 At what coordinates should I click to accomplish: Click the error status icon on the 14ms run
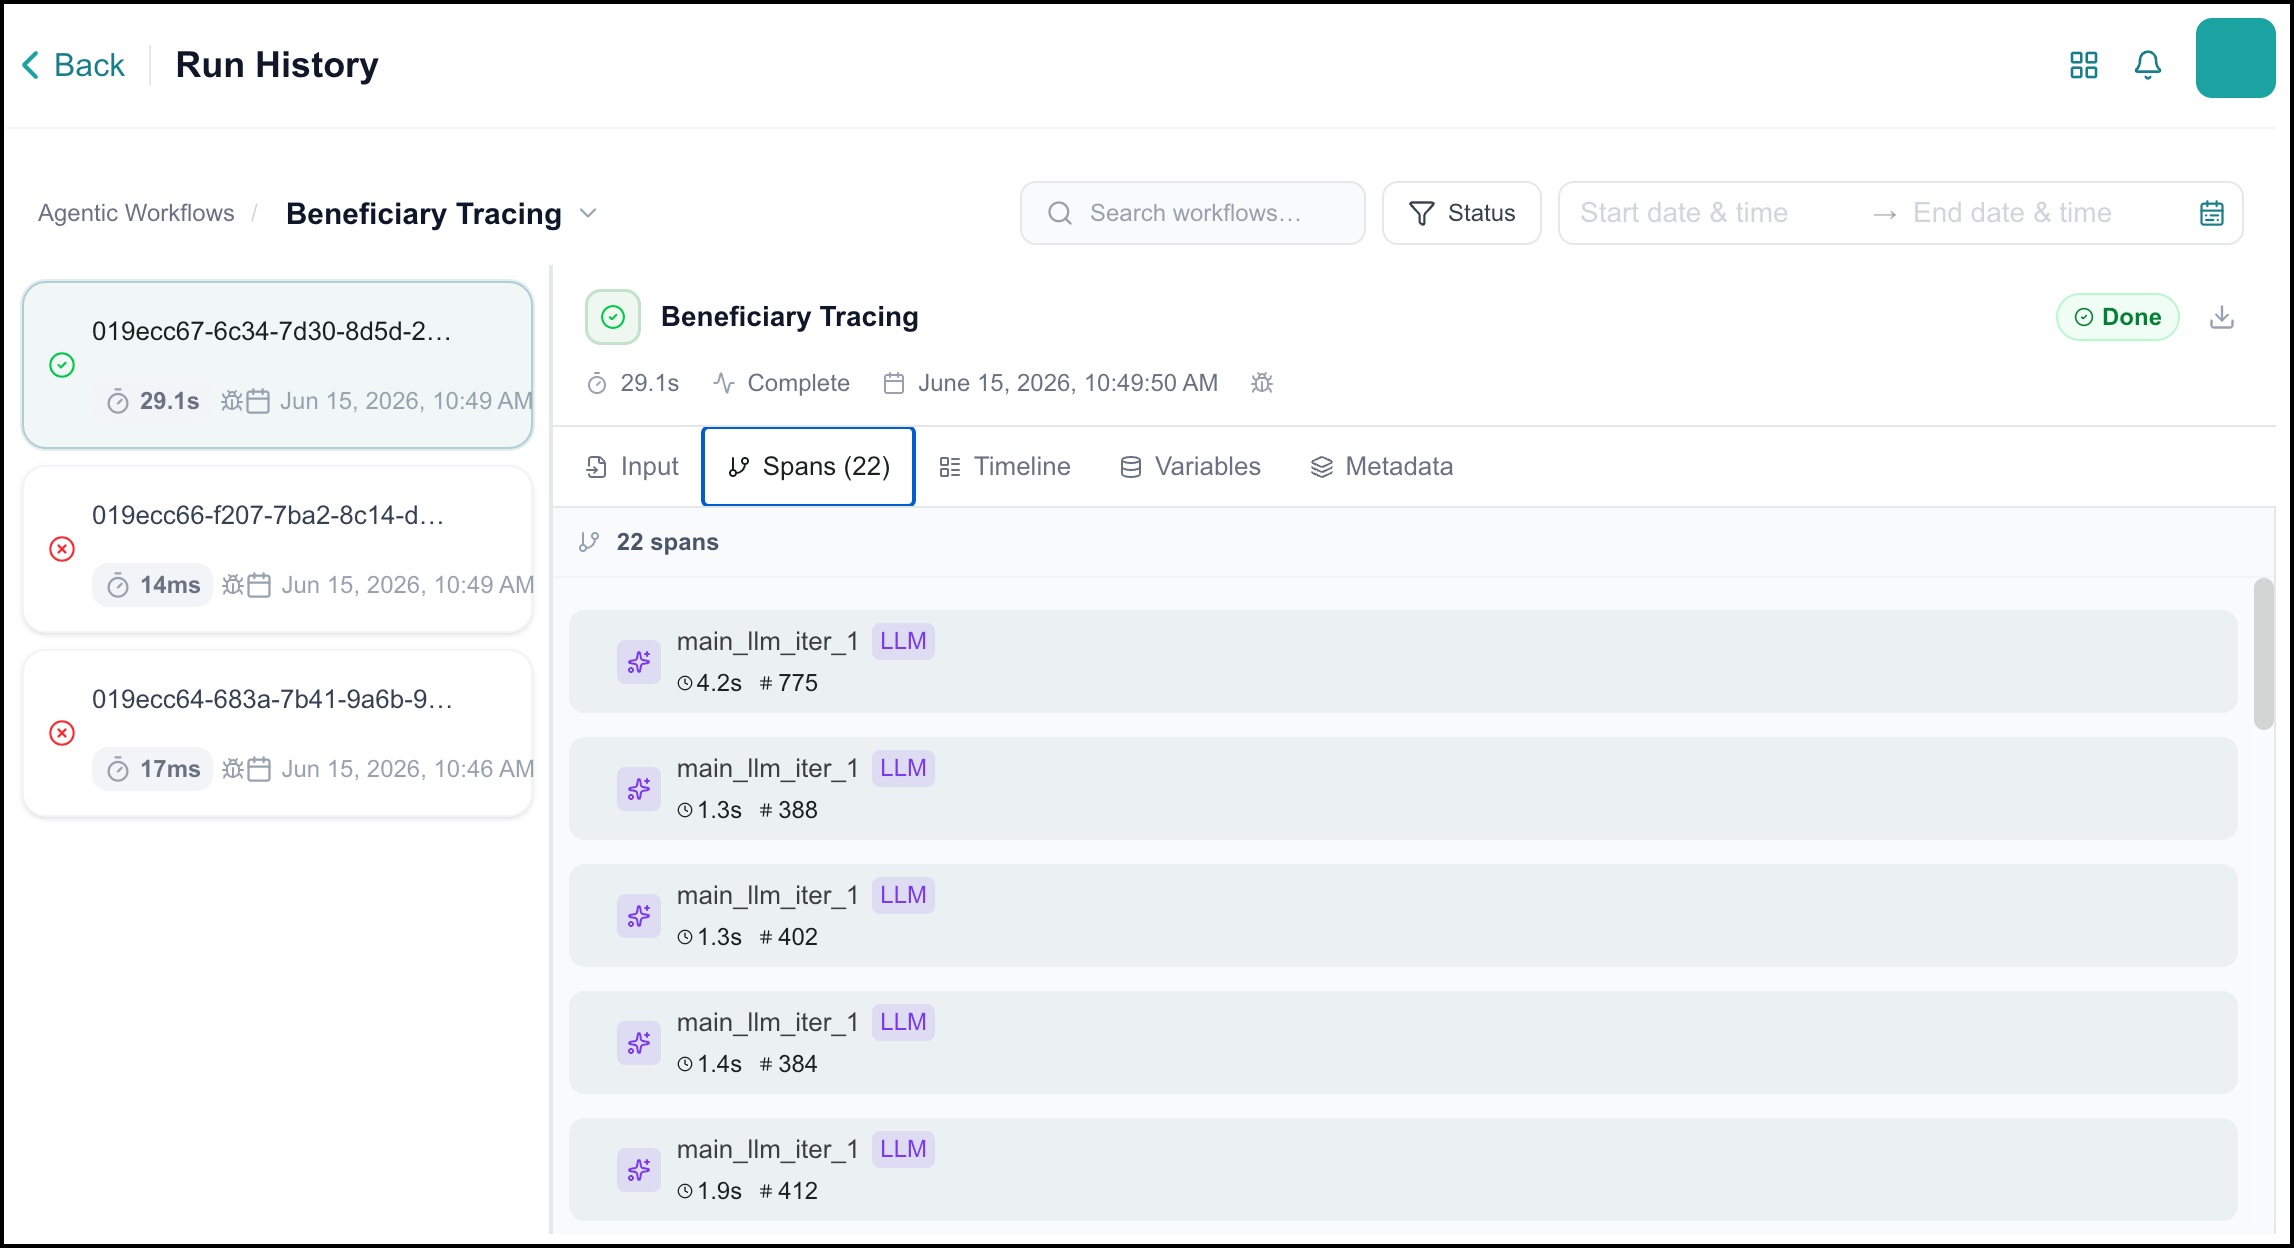tap(62, 549)
